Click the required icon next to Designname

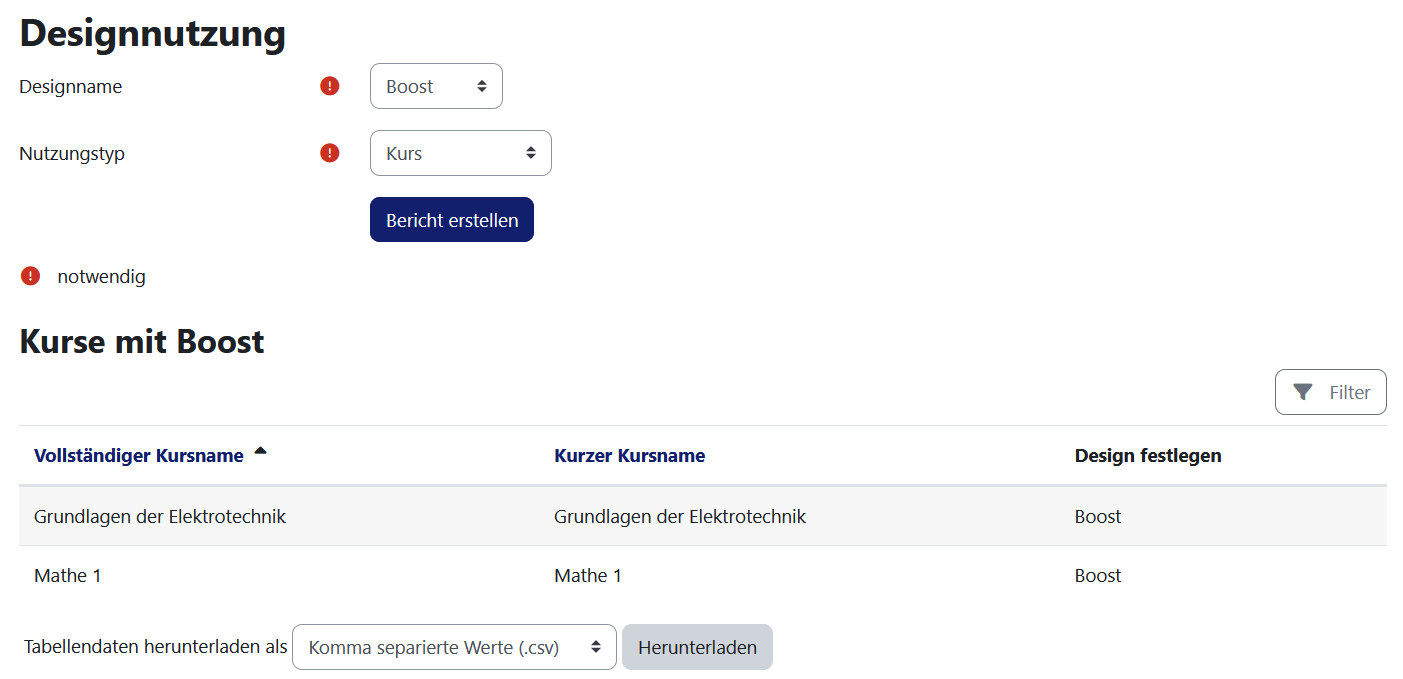330,86
